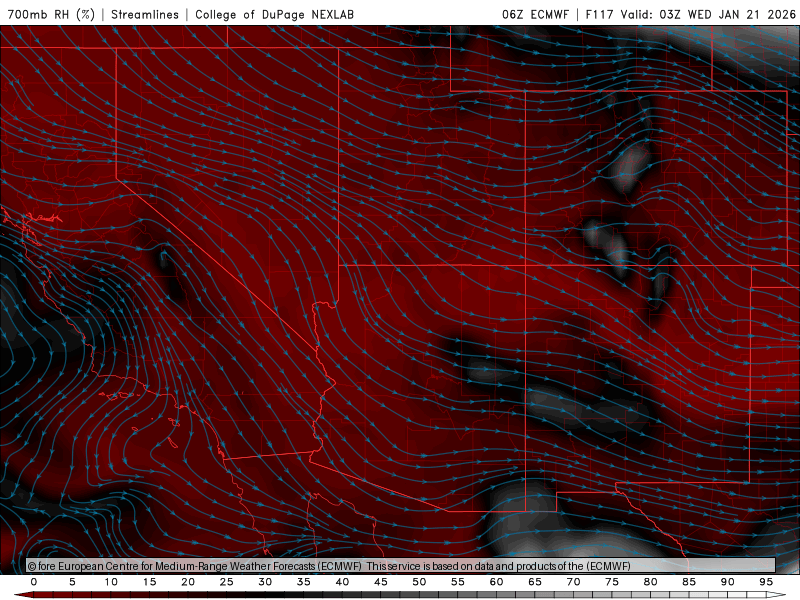Click the "95" color scale label
Viewport: 800px width, 600px height.
pyautogui.click(x=766, y=582)
